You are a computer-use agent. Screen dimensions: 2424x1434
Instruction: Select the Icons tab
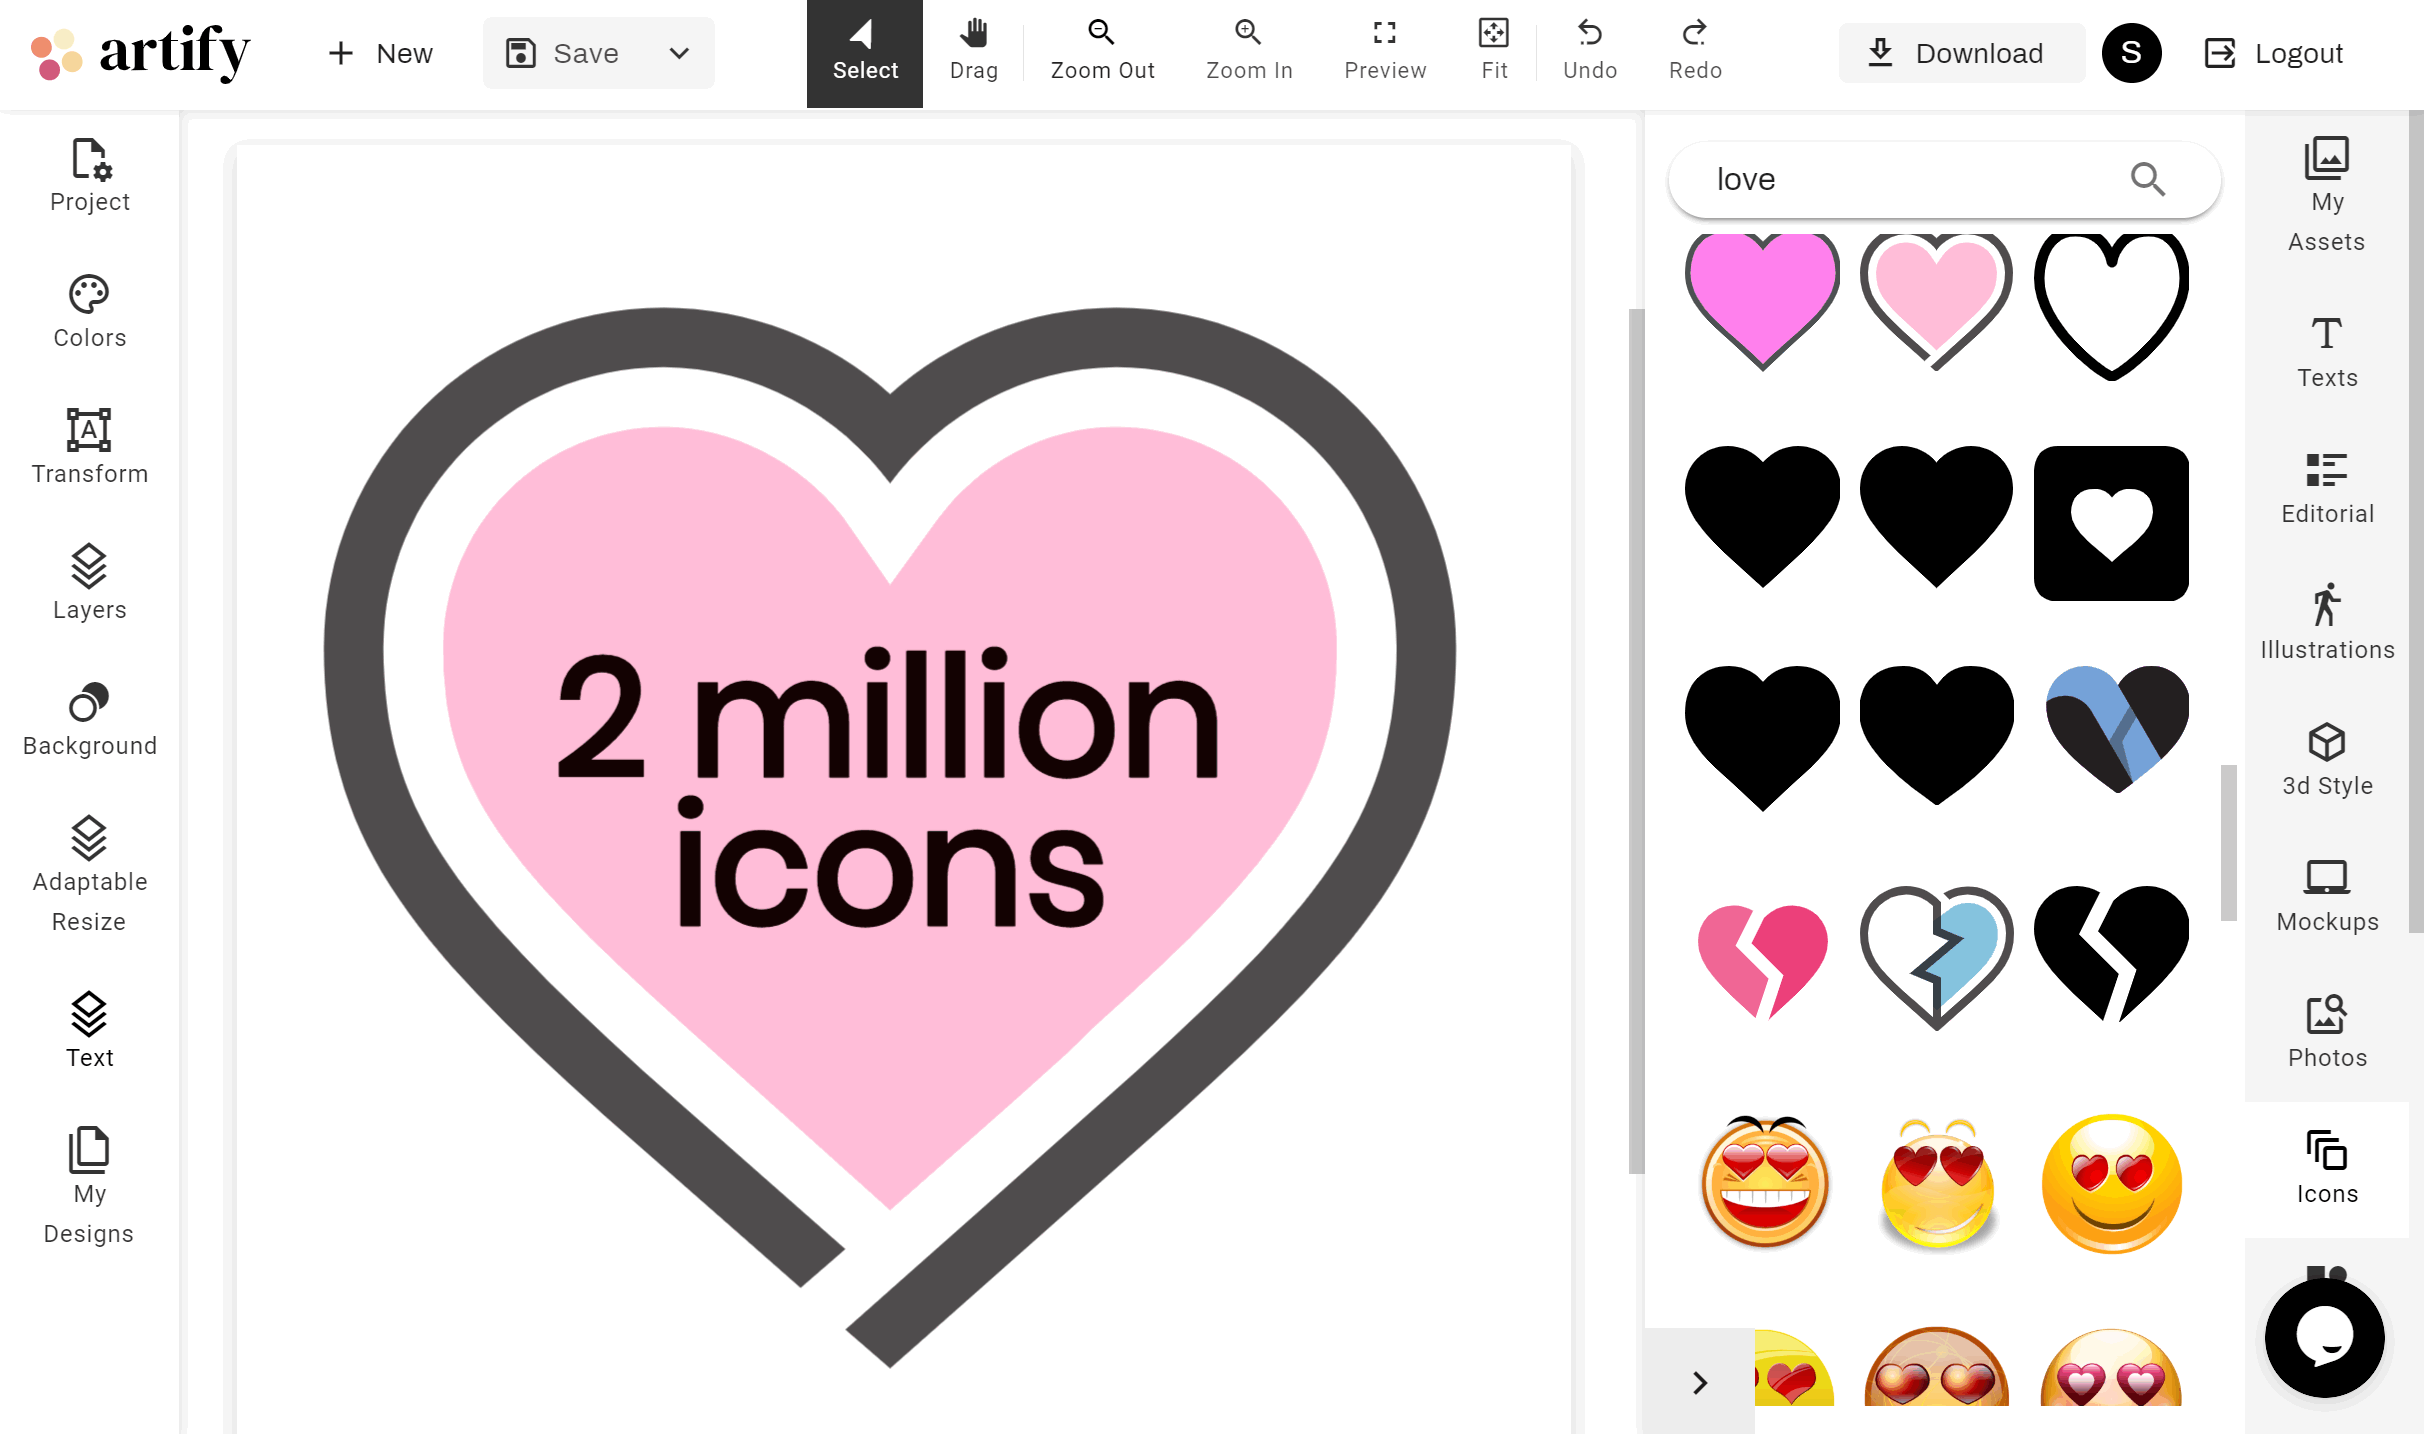[2327, 1169]
